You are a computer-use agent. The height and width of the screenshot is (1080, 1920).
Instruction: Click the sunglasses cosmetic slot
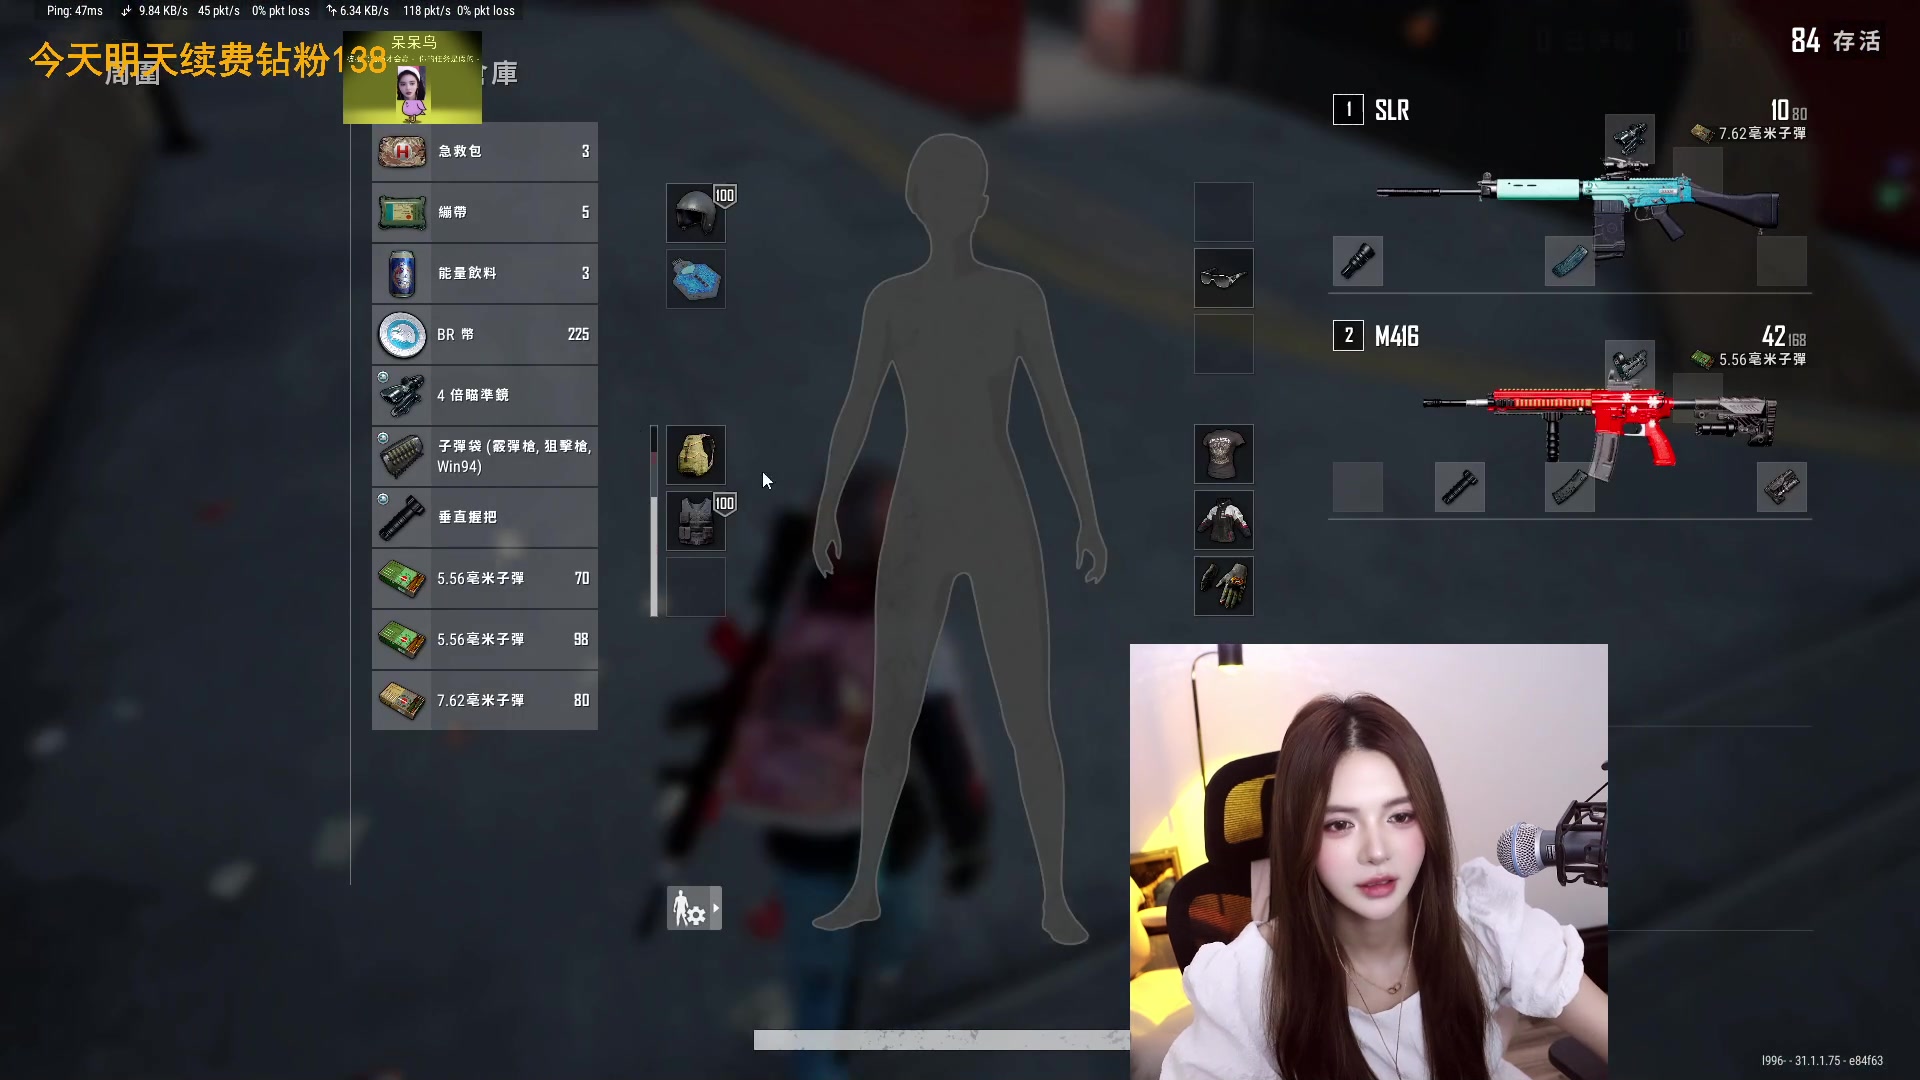click(x=1224, y=278)
